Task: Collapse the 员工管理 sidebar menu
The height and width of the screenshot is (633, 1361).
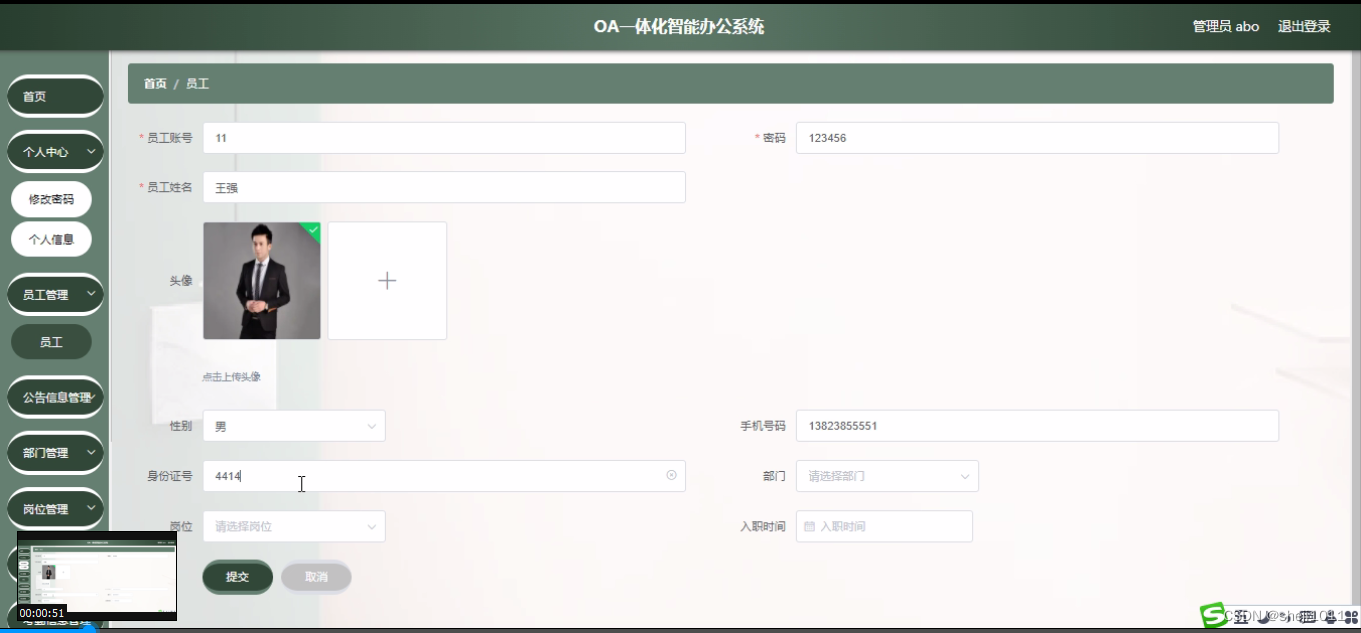Action: 54,294
